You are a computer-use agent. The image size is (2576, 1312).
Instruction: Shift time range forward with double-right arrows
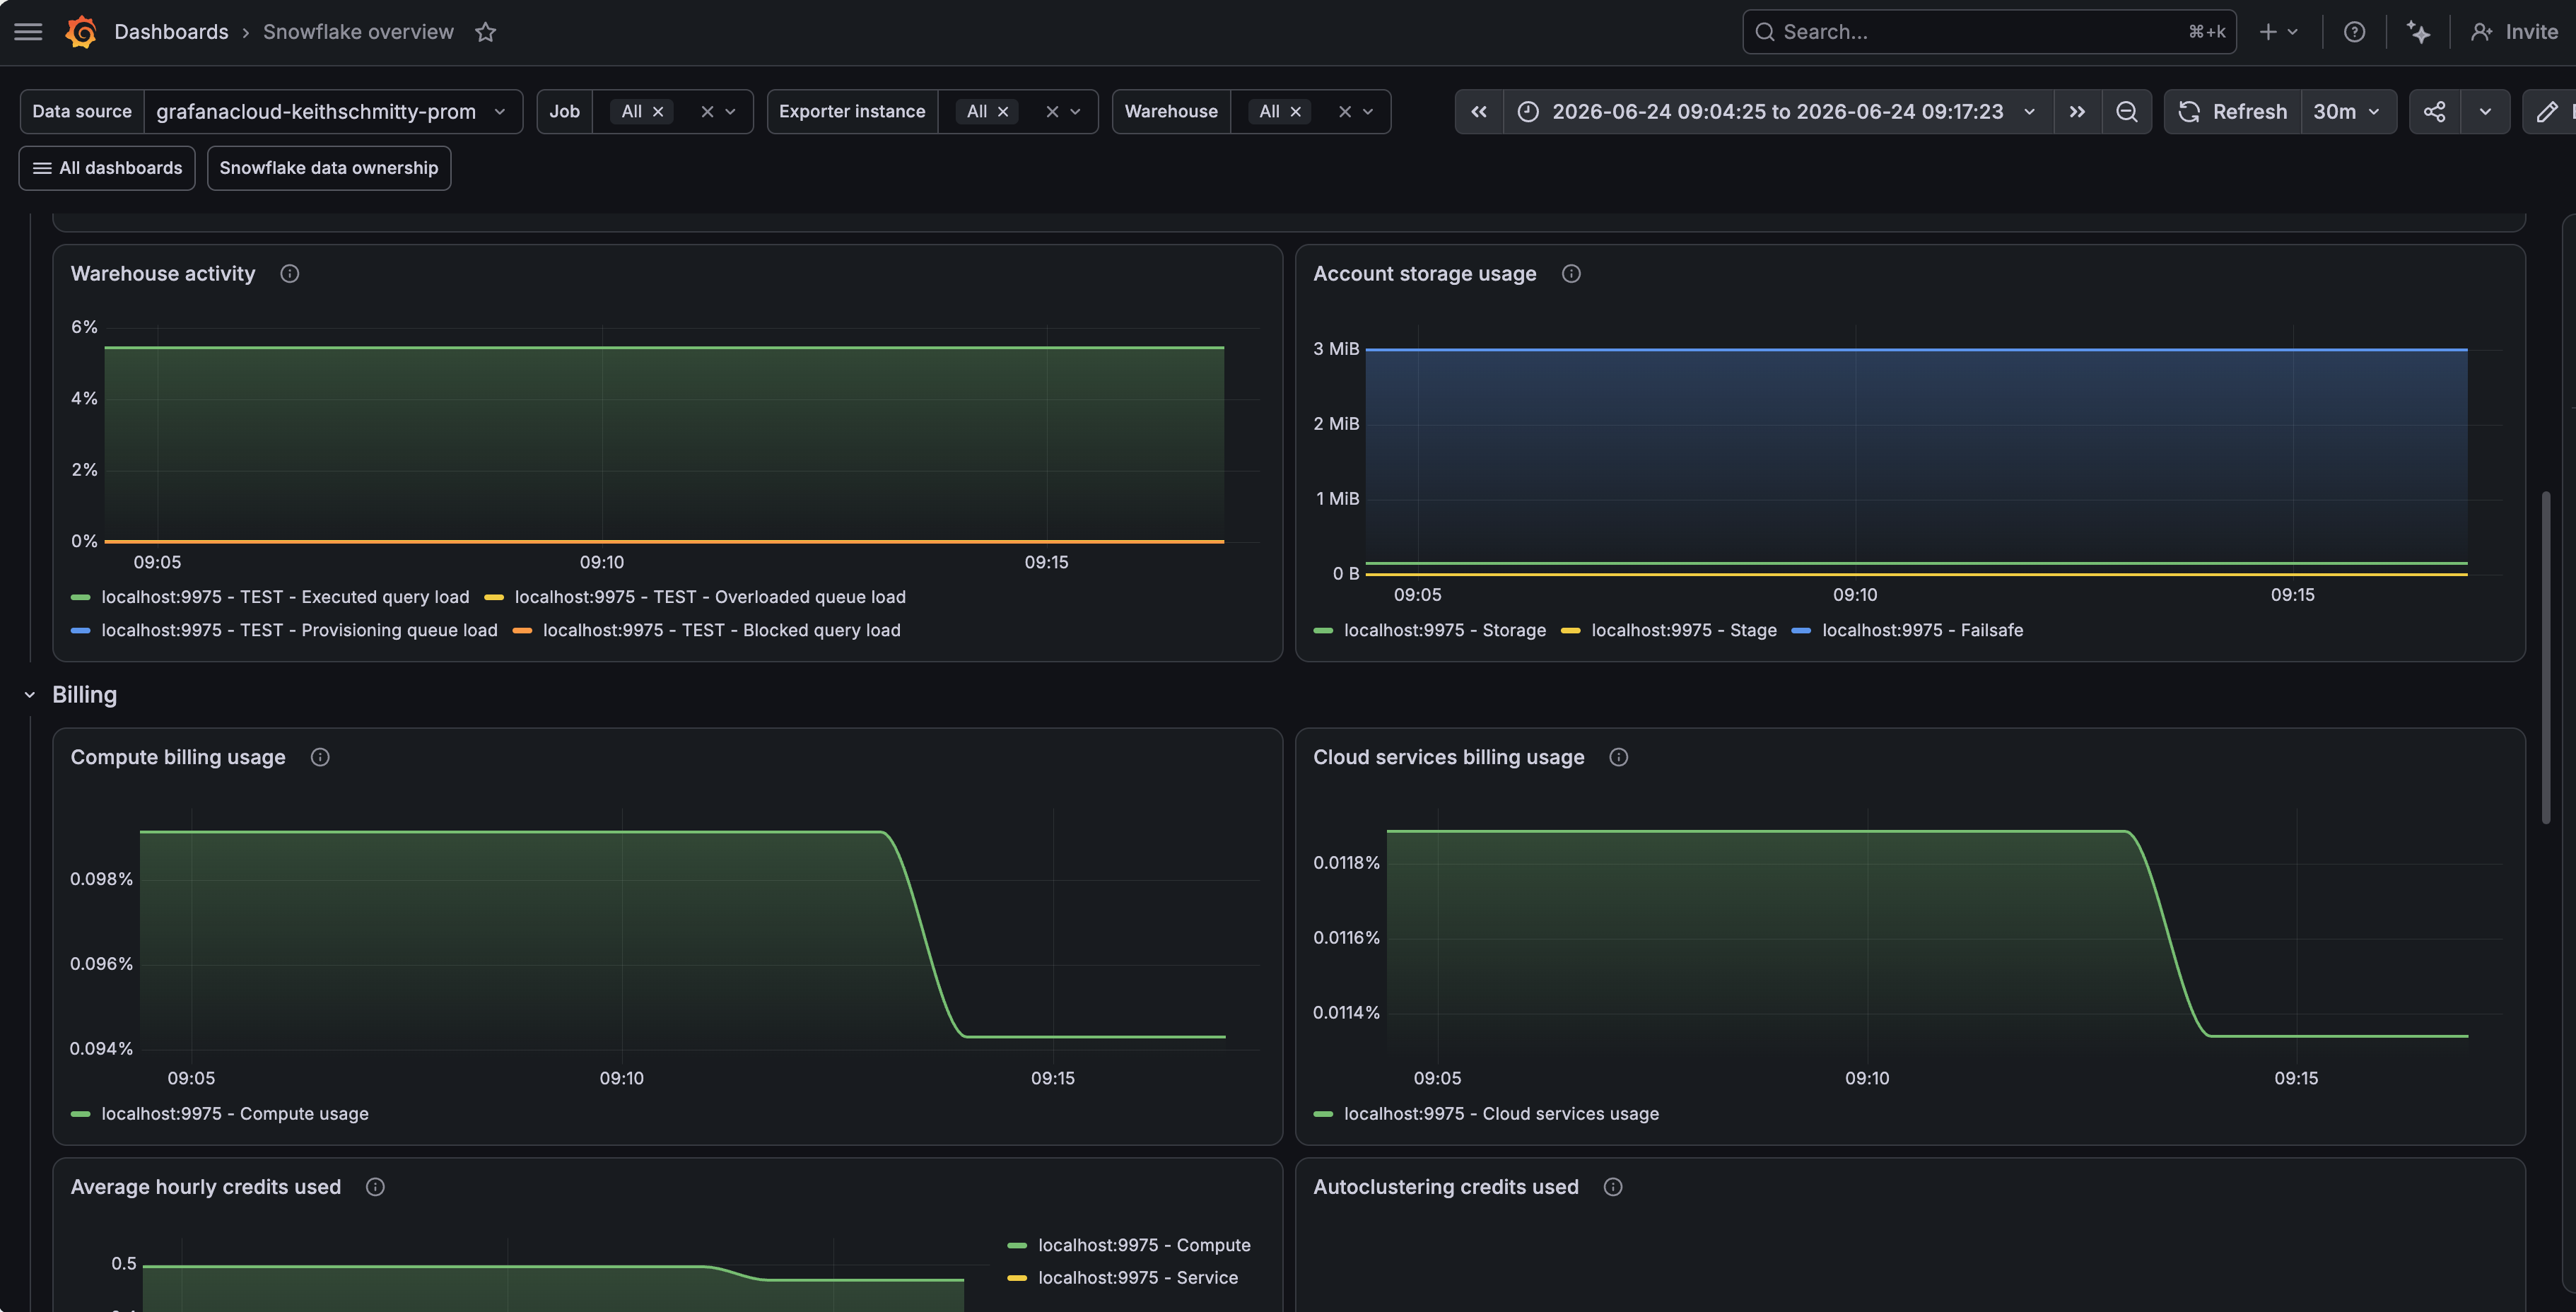(x=2077, y=111)
